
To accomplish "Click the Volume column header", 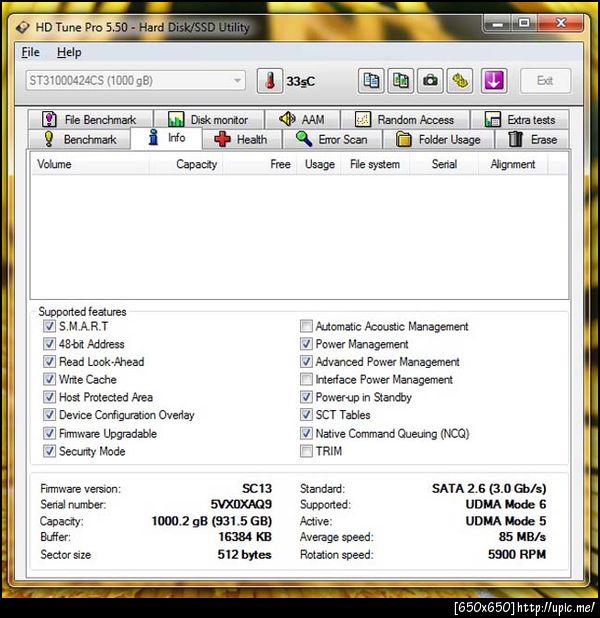I will click(x=90, y=164).
